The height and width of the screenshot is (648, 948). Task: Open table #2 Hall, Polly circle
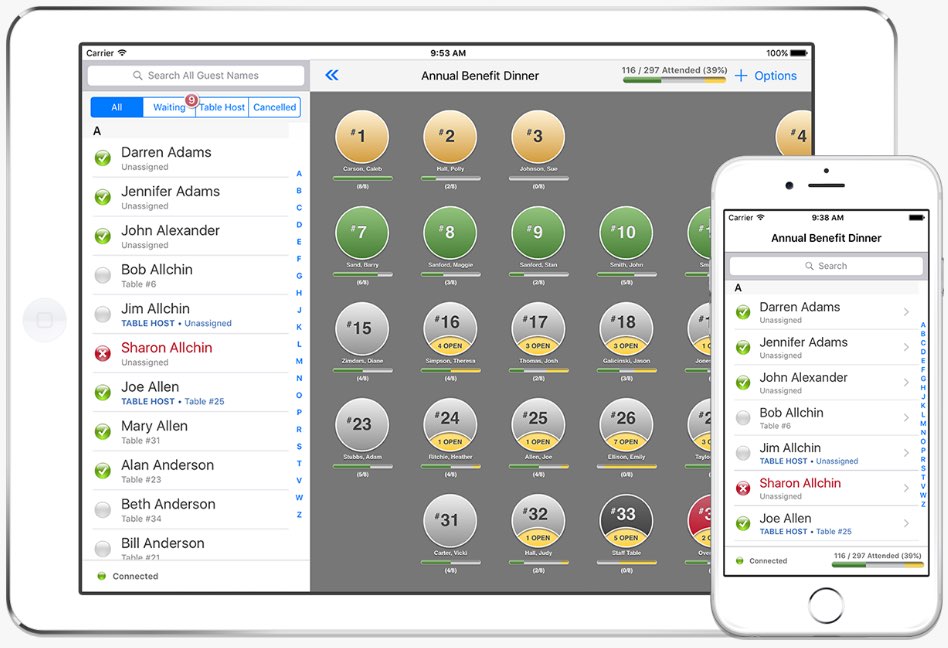pos(450,137)
